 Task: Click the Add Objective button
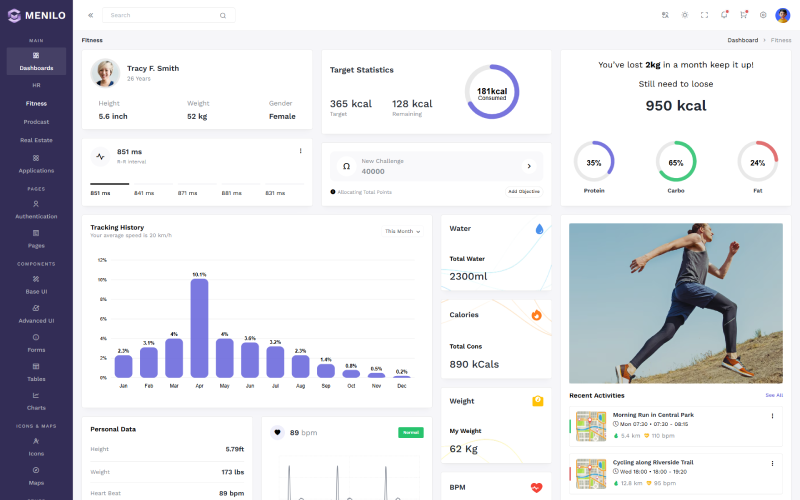click(523, 191)
